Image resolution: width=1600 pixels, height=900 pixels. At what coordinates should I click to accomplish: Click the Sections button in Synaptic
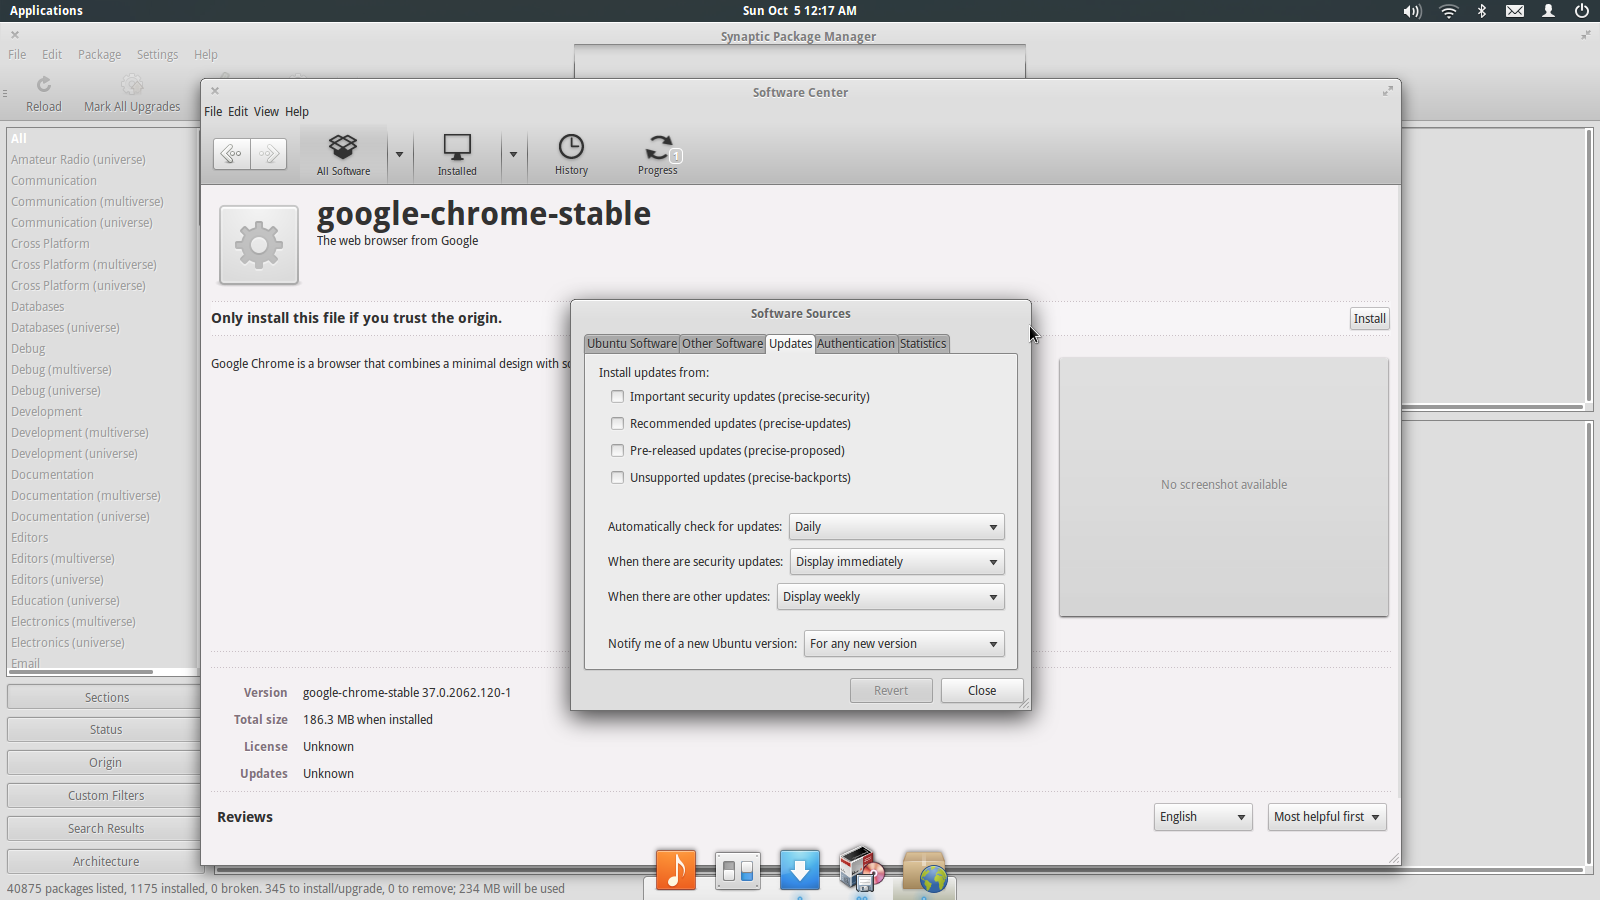coord(106,697)
